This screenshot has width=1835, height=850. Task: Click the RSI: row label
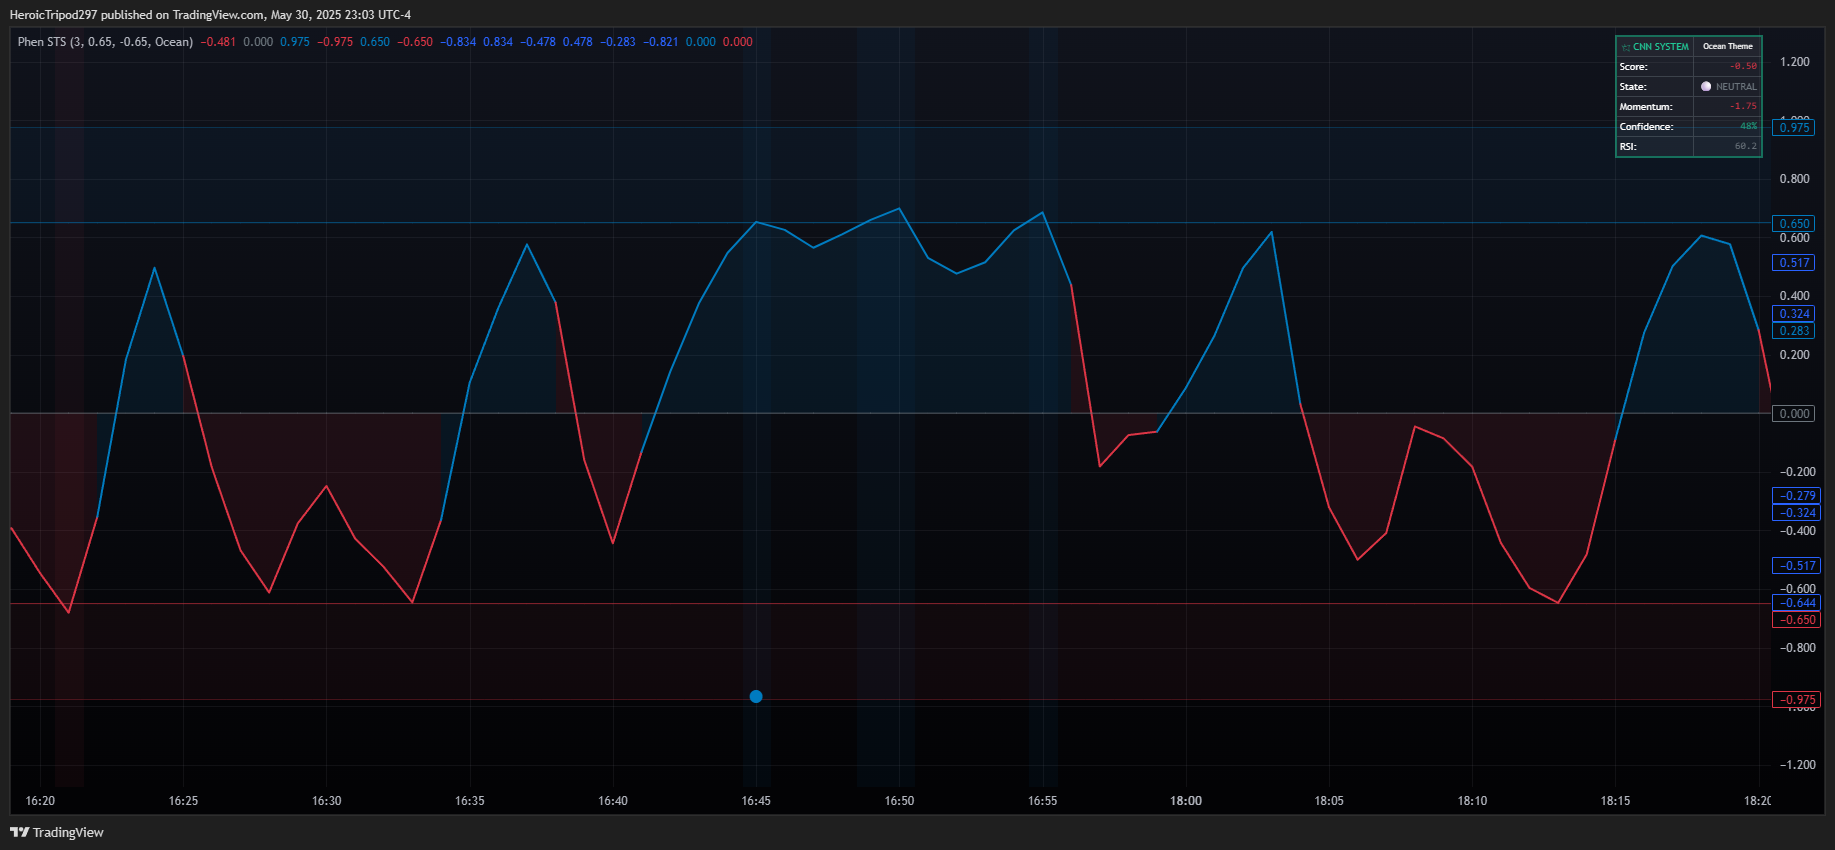point(1628,147)
